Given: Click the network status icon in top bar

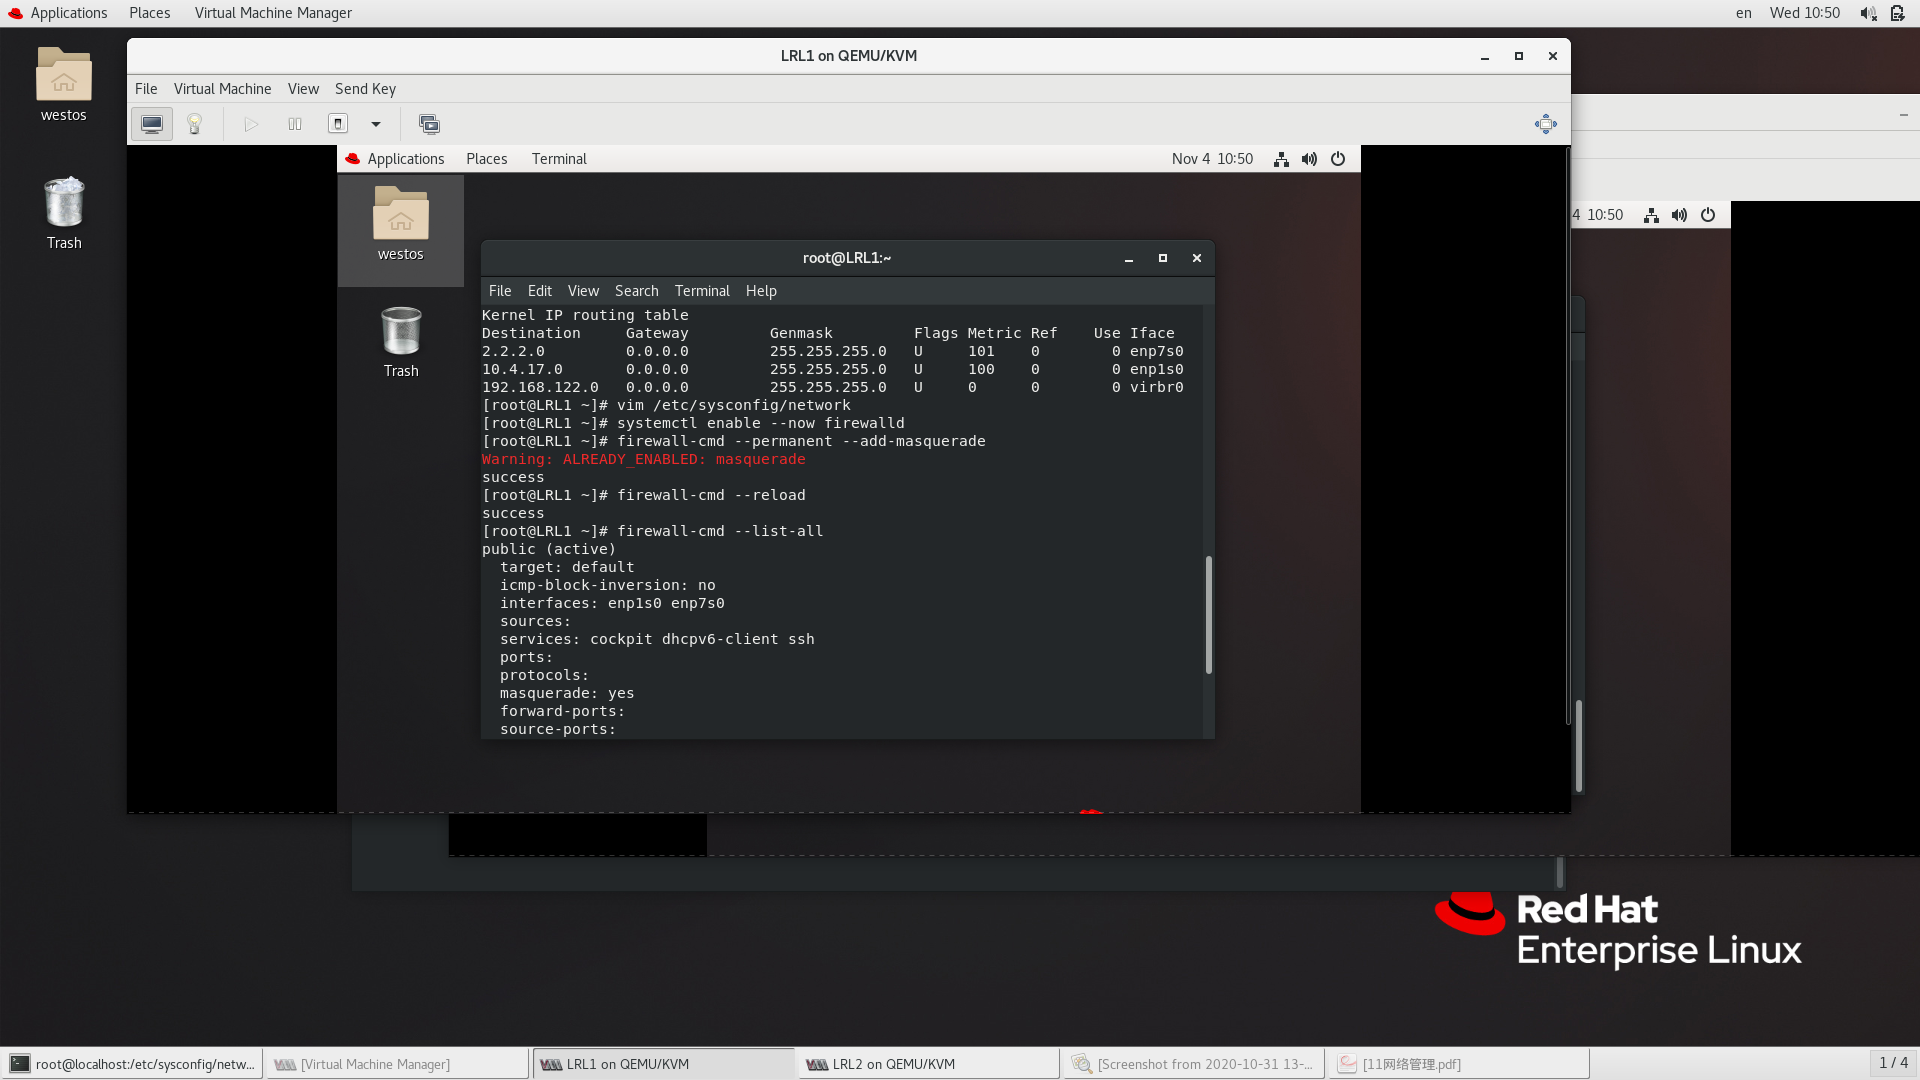Looking at the screenshot, I should click(1280, 158).
